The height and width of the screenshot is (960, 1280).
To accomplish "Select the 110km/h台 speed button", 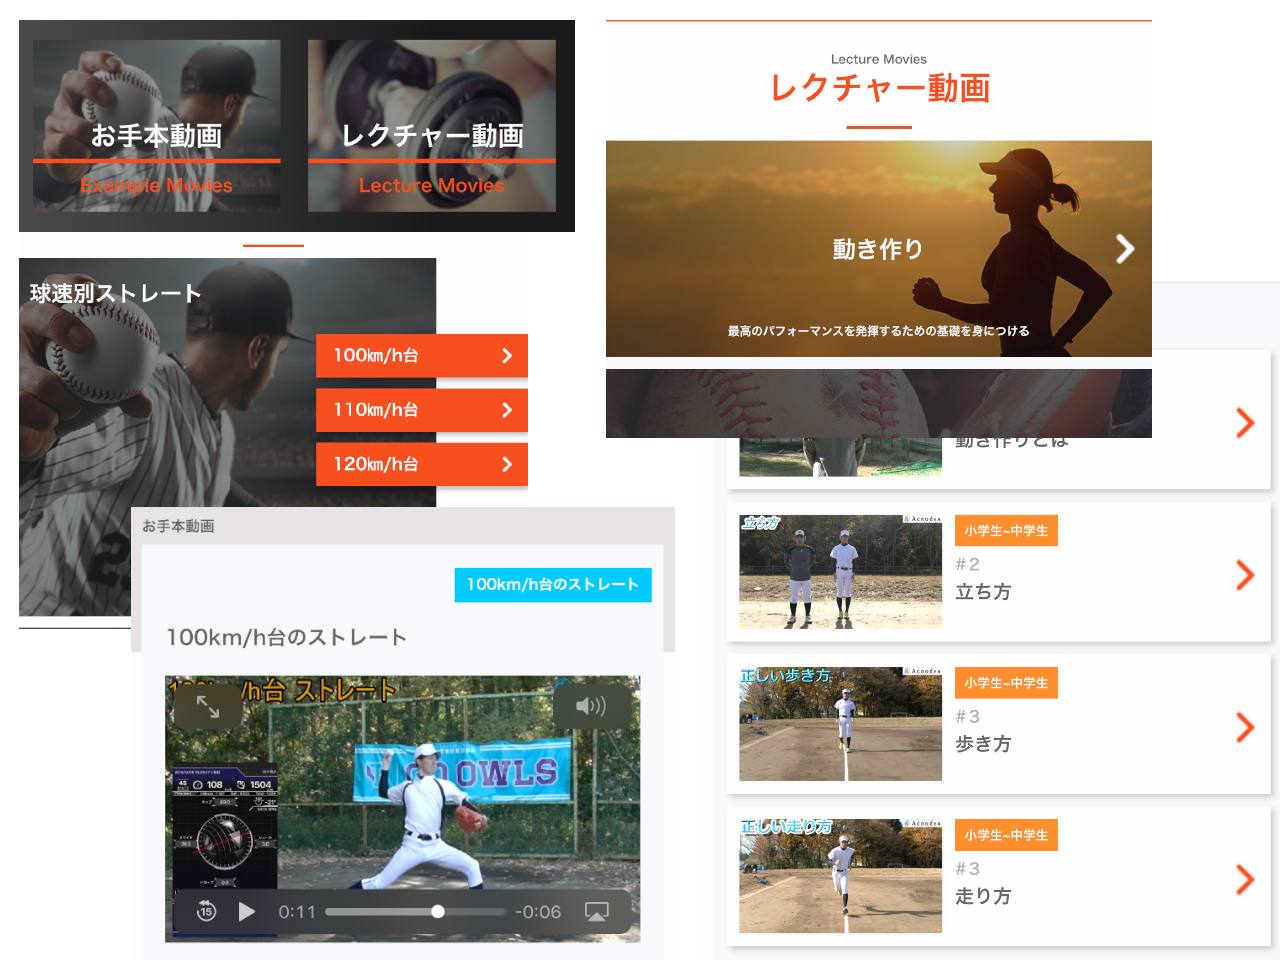I will [x=421, y=410].
